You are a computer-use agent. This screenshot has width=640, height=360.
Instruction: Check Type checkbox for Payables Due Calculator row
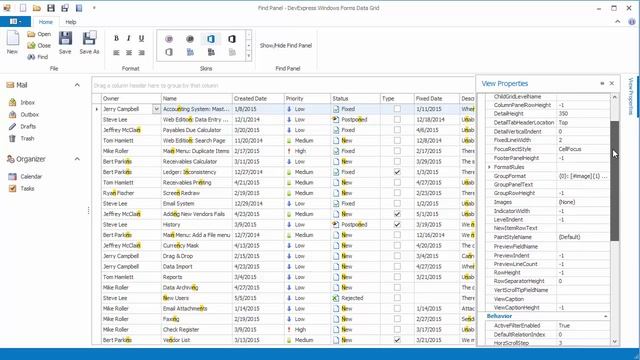[397, 130]
